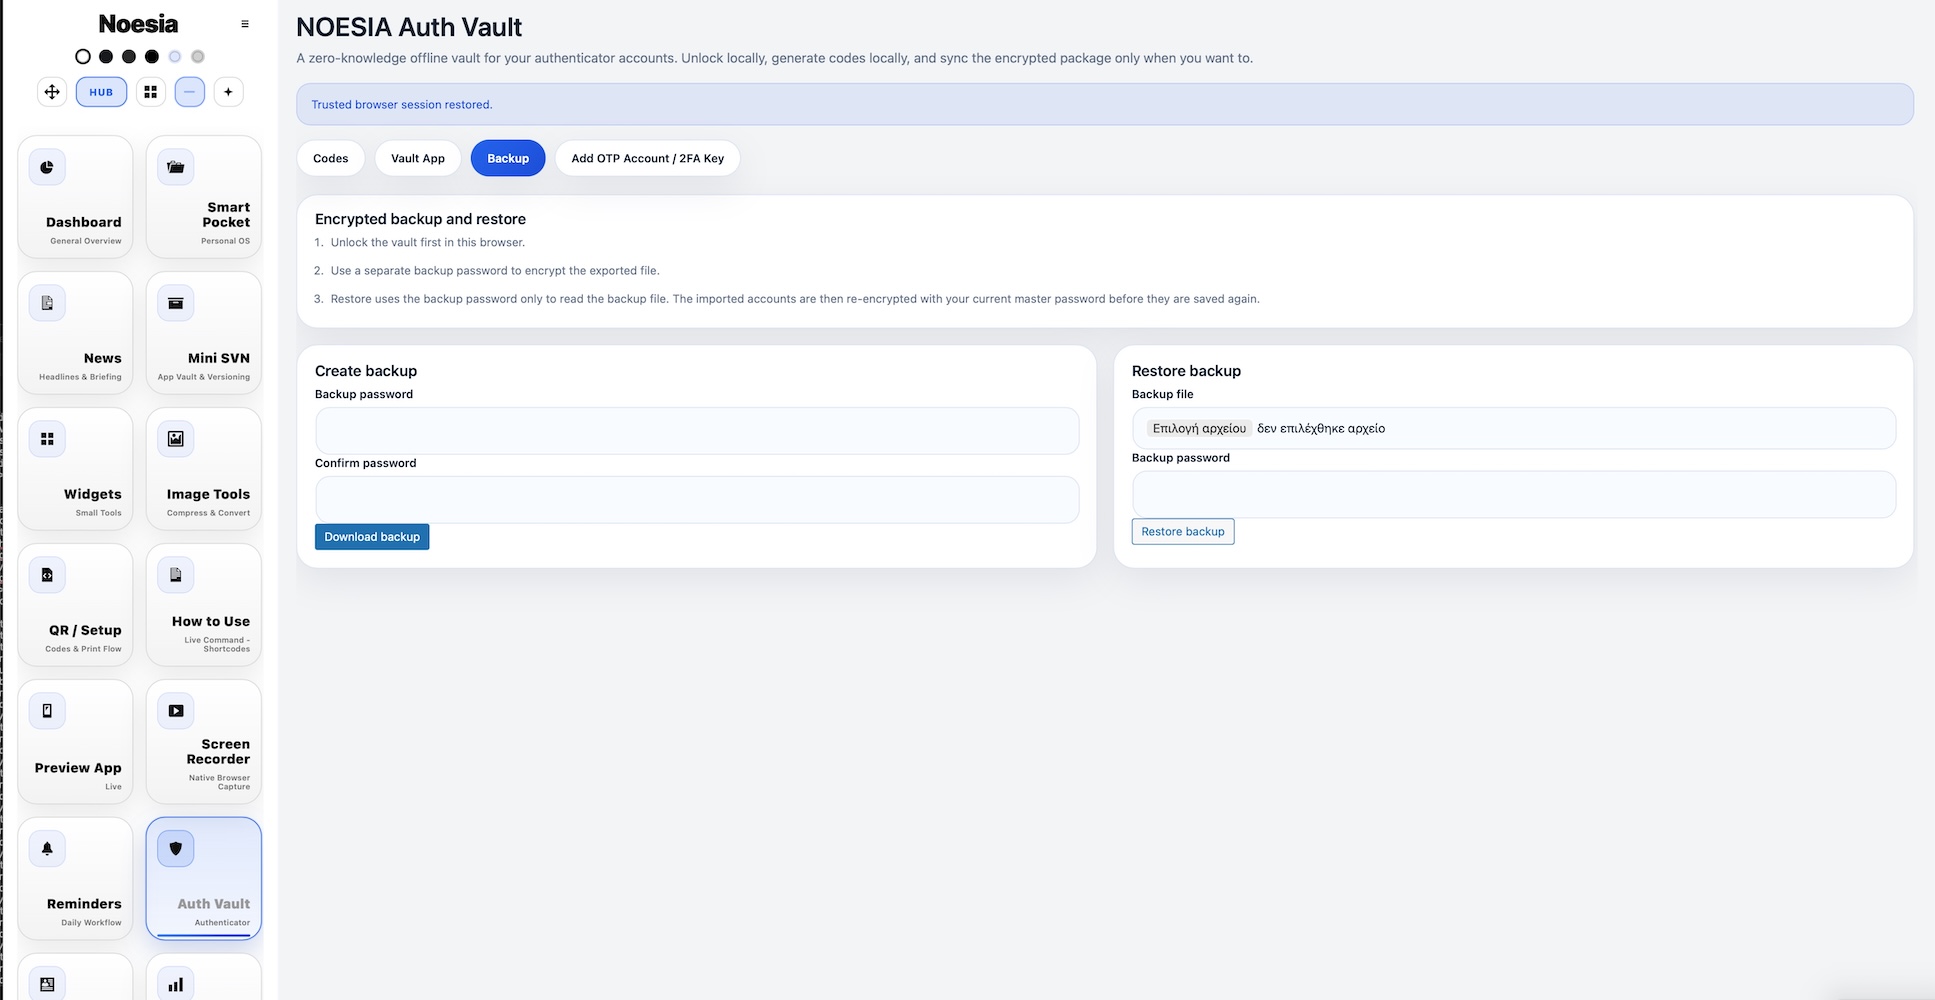Viewport: 1935px width, 1000px height.
Task: Pick the white theme color dot
Action: (x=83, y=57)
